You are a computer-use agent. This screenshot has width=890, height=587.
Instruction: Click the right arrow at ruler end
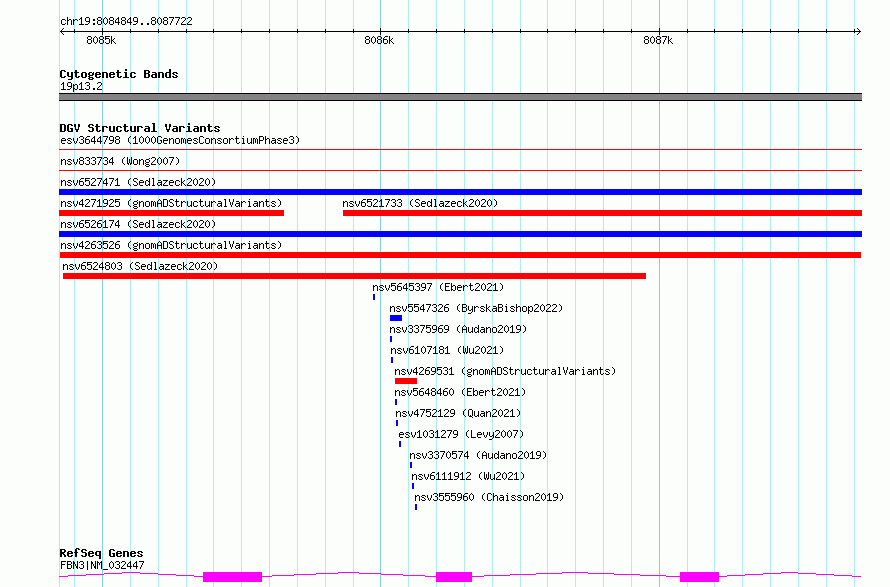(859, 32)
